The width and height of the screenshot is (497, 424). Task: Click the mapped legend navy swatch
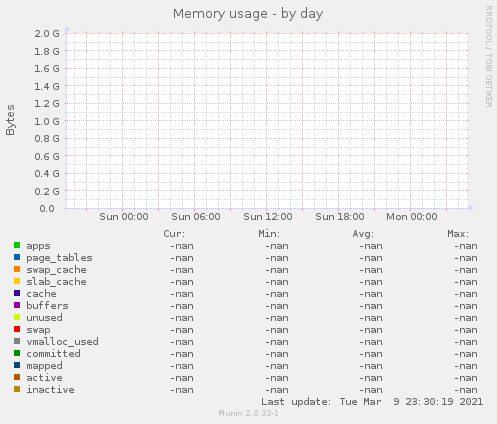[x=17, y=365]
